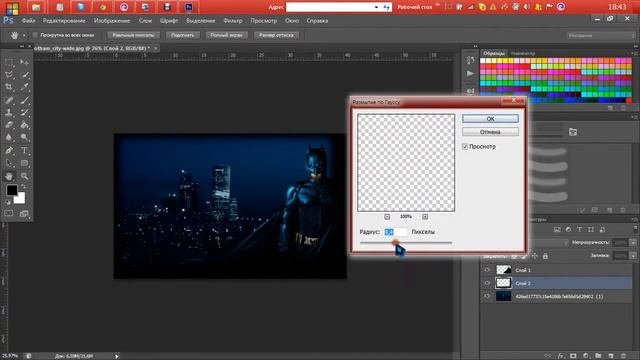Hide the bottom image layer eye
This screenshot has height=360, width=640.
tap(487, 296)
